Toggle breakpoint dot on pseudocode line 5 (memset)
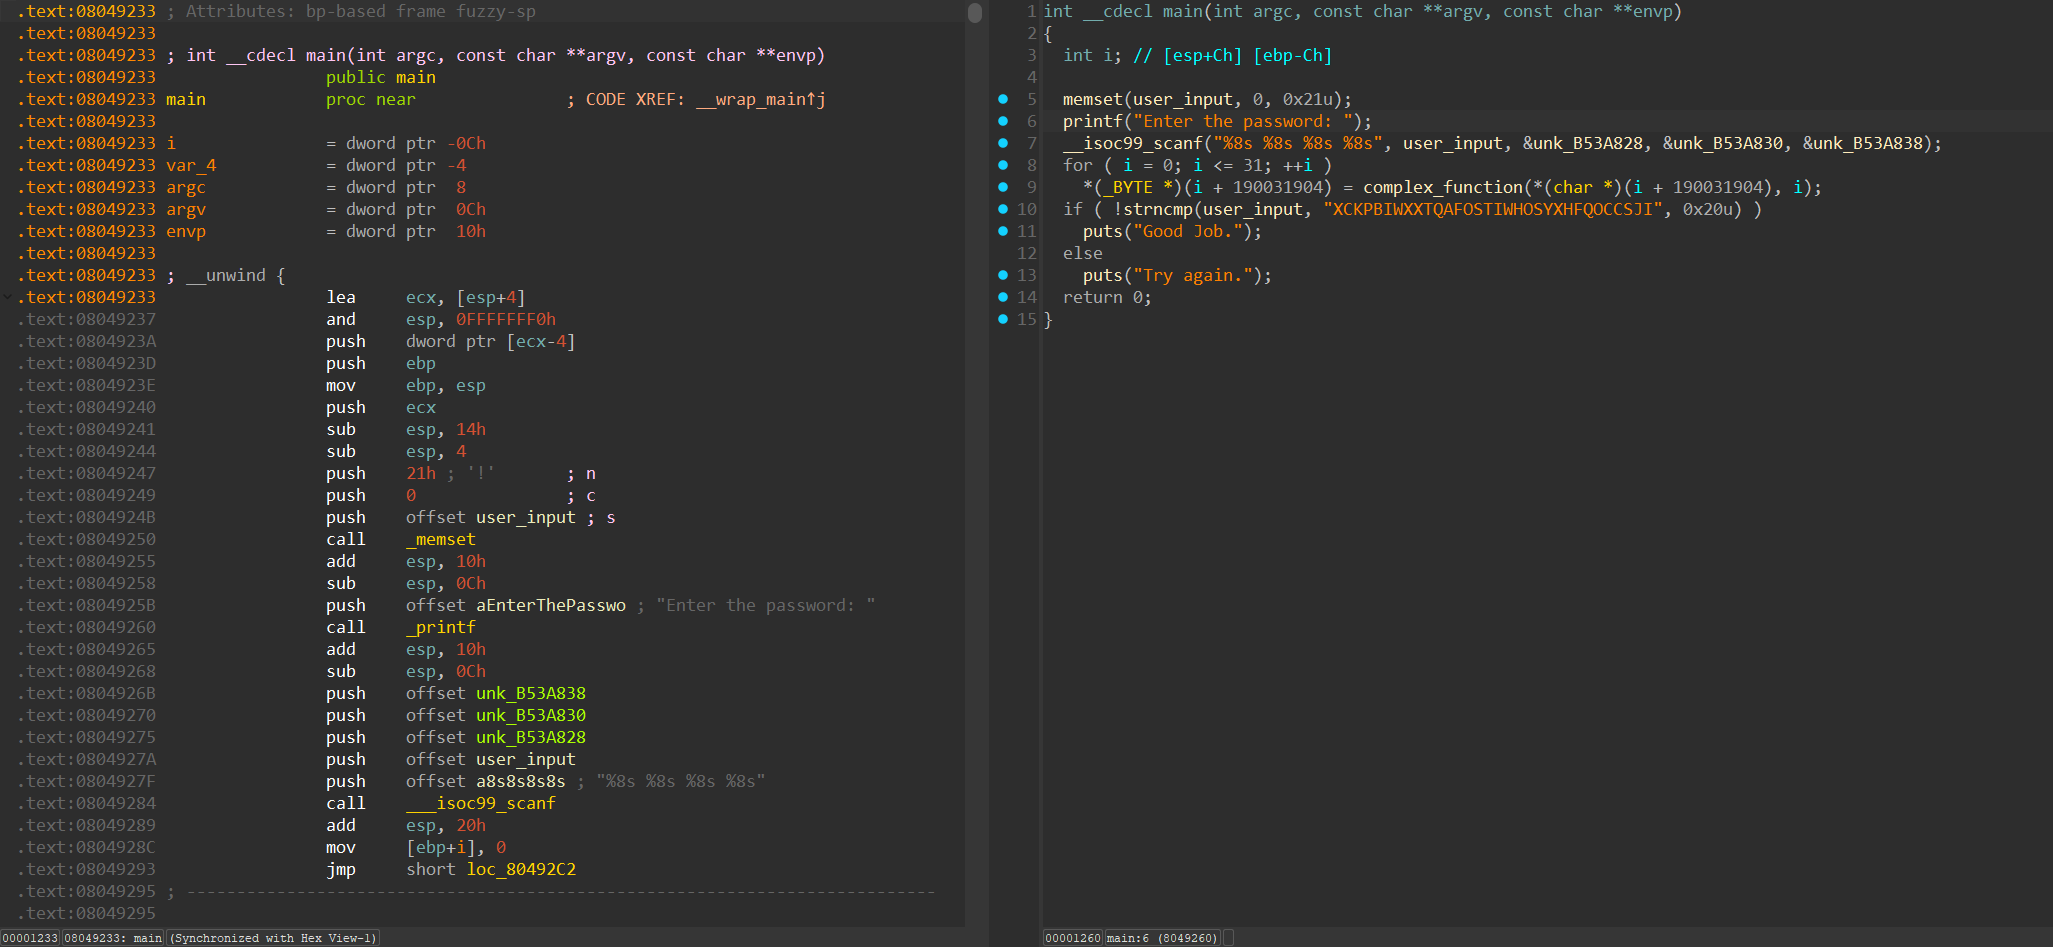This screenshot has width=2053, height=947. click(1003, 99)
